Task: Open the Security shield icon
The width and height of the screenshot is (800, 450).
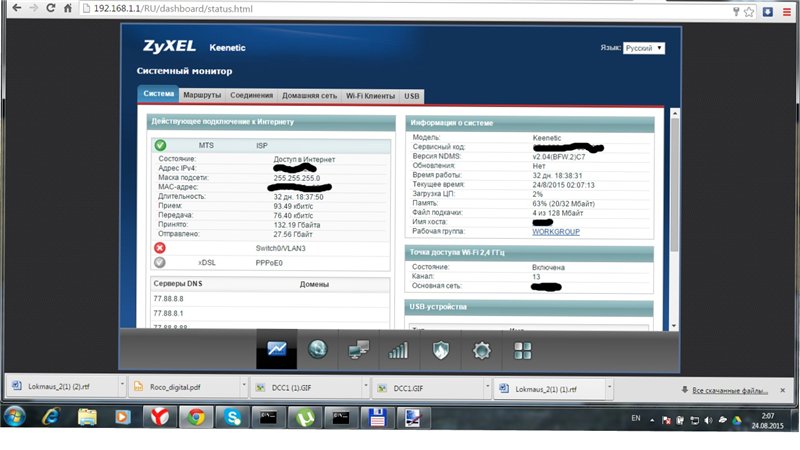Action: coord(440,350)
